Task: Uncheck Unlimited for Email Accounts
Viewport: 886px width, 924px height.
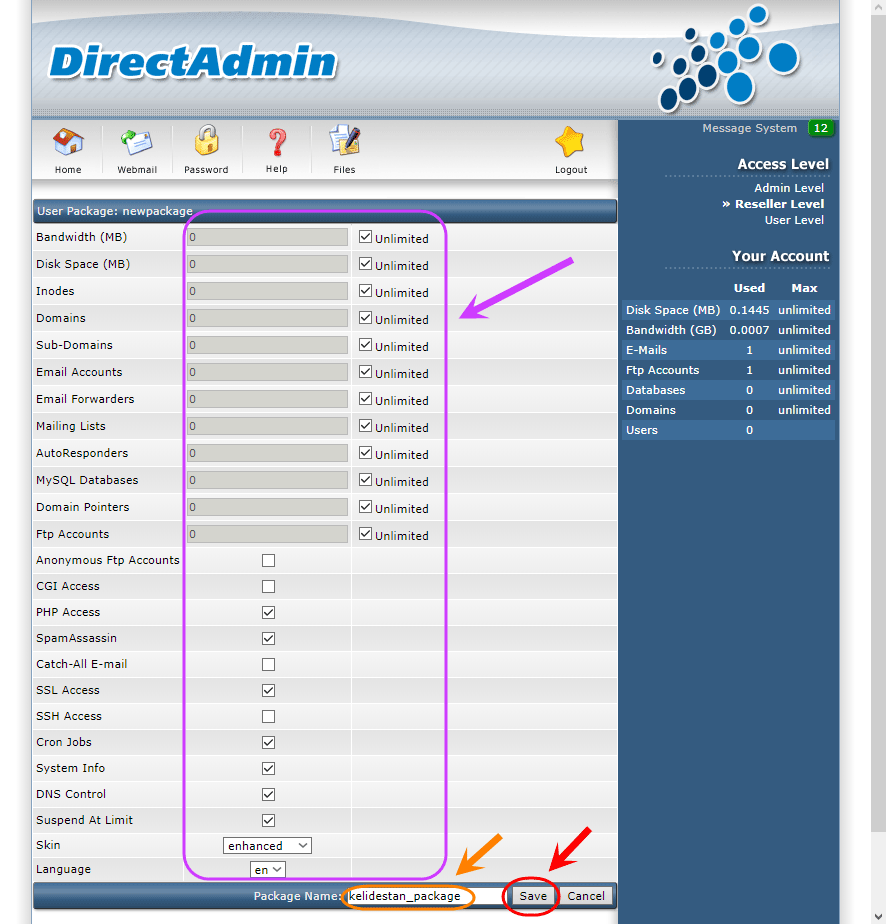Action: point(365,372)
